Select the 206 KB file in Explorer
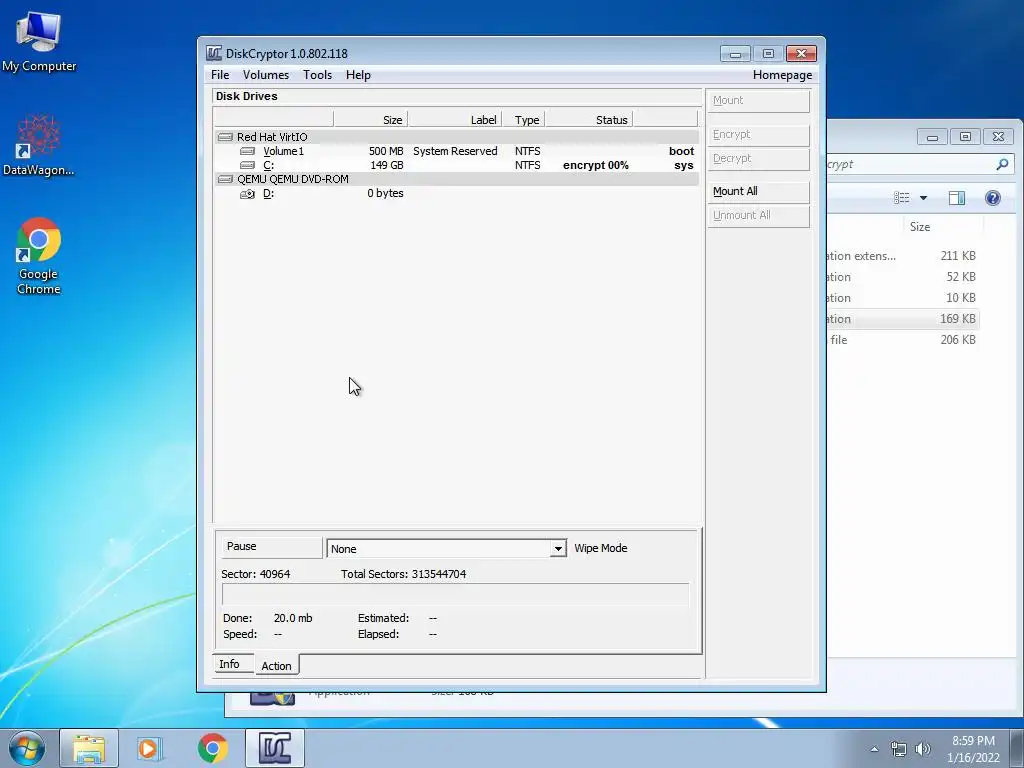This screenshot has height=768, width=1024. 903,340
